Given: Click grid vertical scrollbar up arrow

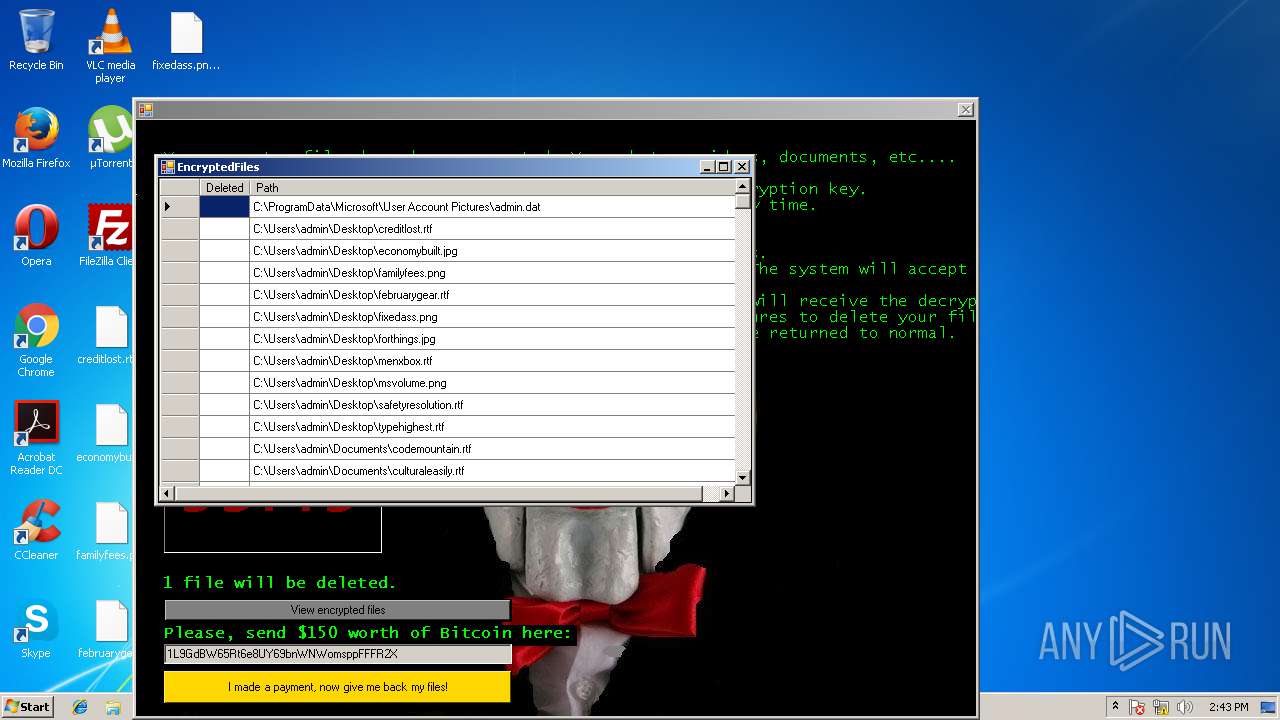Looking at the screenshot, I should 742,186.
